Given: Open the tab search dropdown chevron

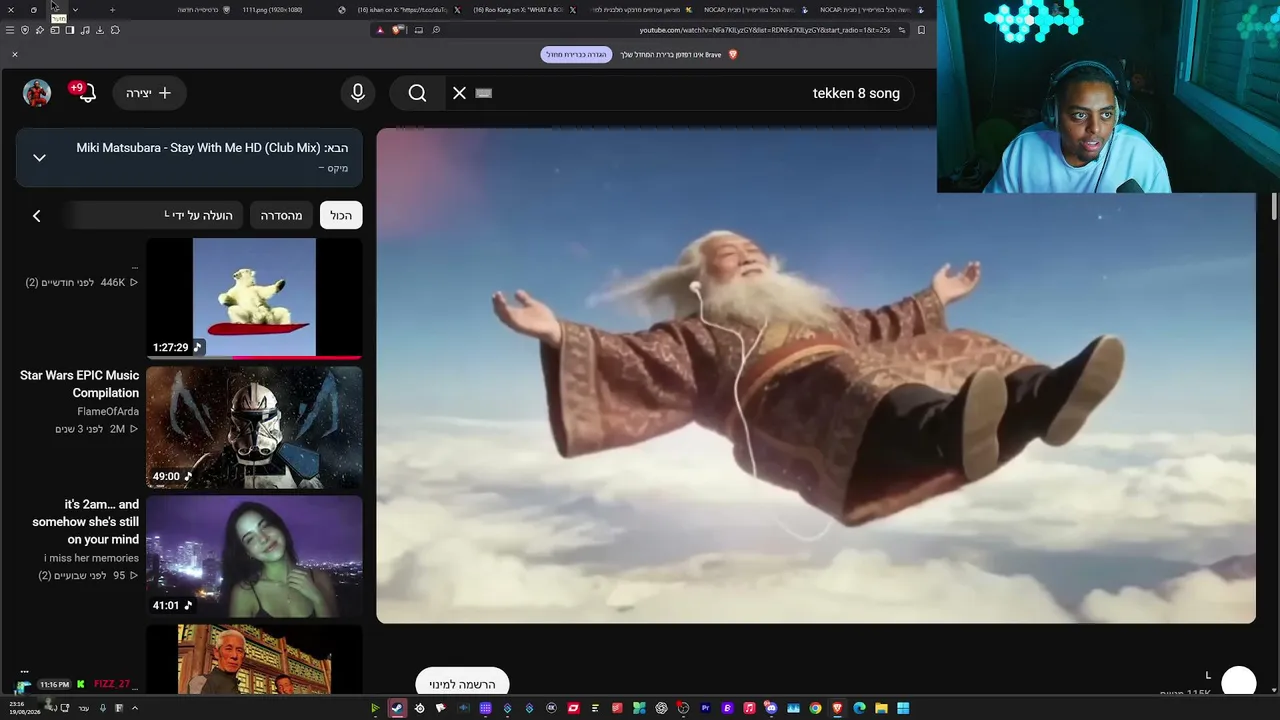Looking at the screenshot, I should coord(75,10).
